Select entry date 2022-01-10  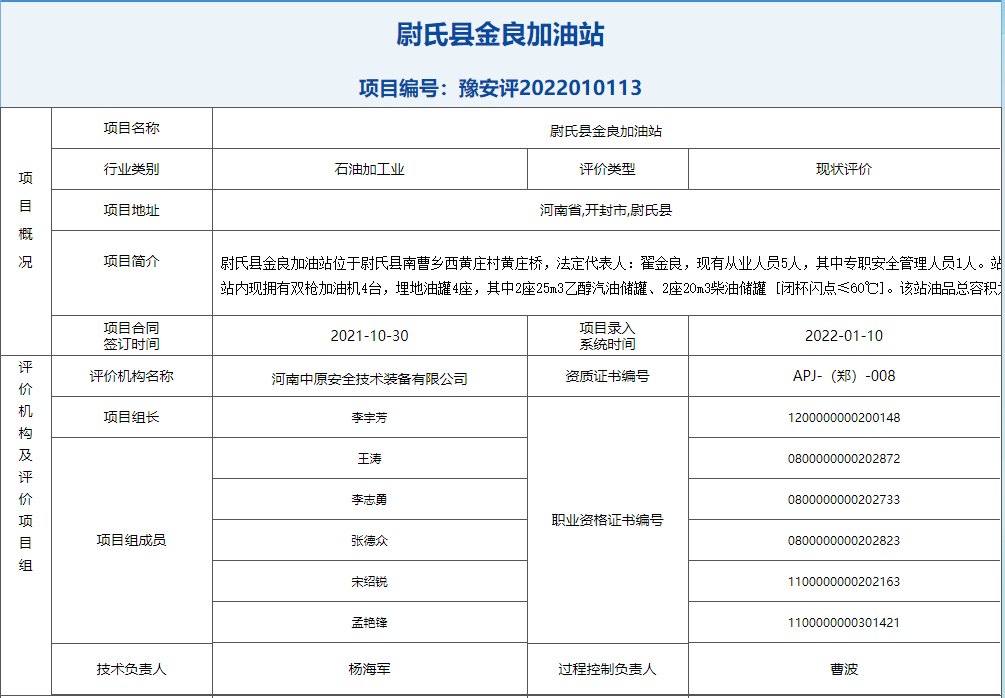(x=843, y=336)
